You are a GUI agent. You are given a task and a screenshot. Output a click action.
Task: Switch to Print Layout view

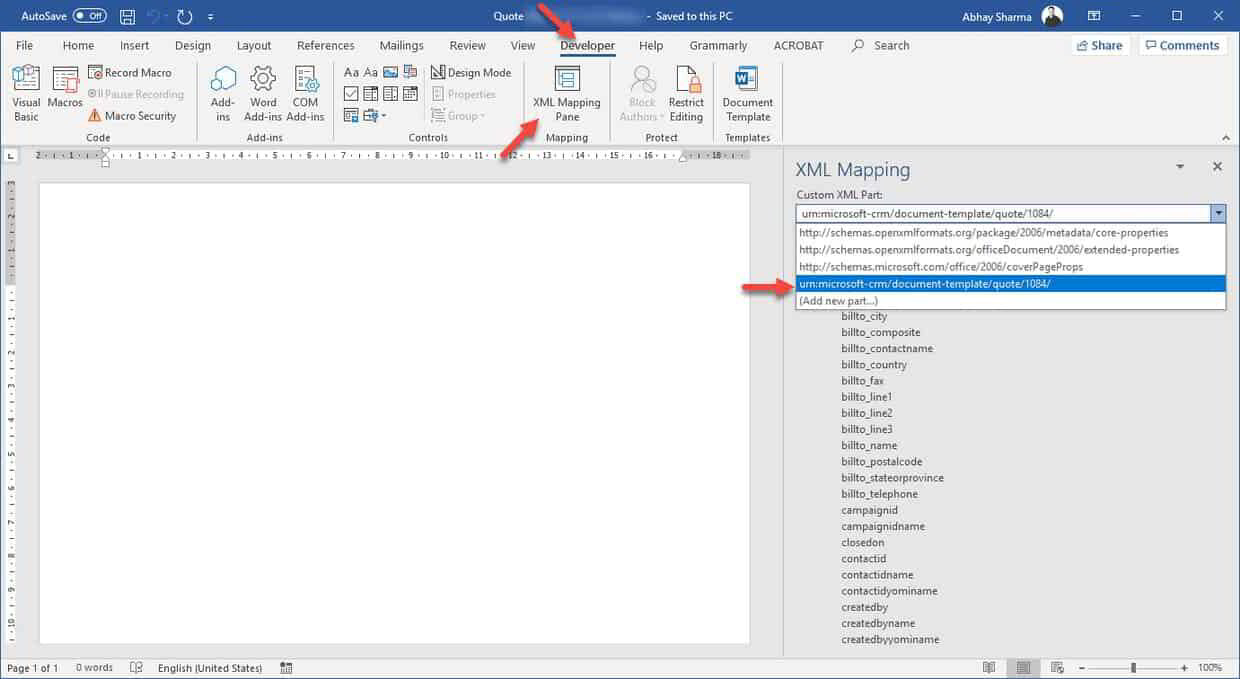(1023, 668)
